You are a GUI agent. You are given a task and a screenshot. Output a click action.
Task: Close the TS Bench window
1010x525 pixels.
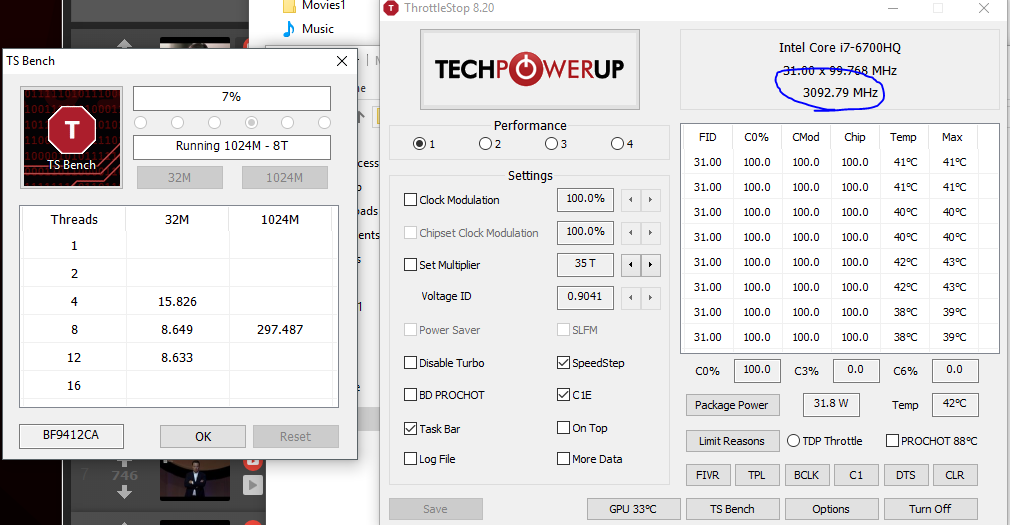tap(342, 61)
